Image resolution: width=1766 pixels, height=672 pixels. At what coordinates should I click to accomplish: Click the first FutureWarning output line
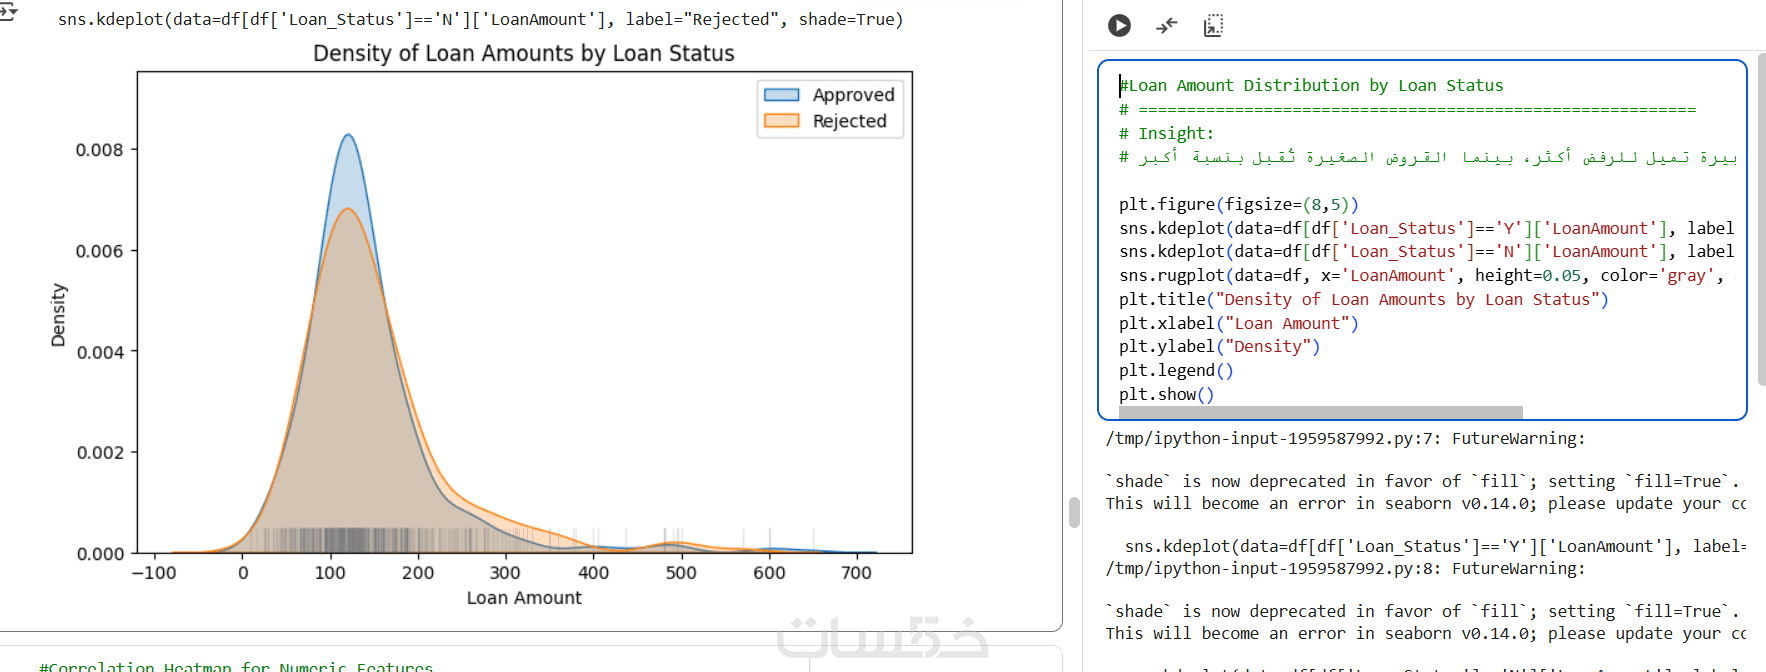[1345, 438]
